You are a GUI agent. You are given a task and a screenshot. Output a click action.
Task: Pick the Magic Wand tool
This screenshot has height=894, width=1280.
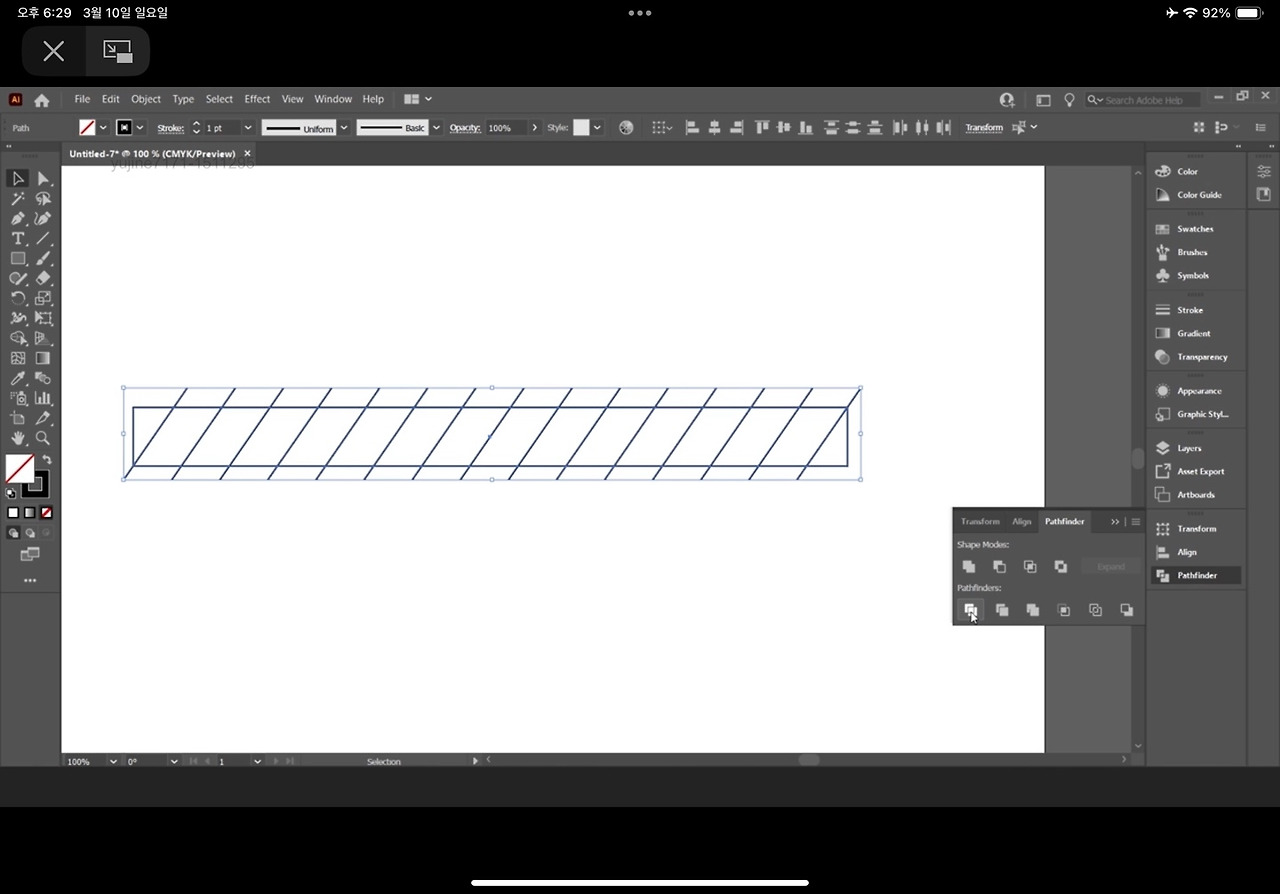point(18,198)
